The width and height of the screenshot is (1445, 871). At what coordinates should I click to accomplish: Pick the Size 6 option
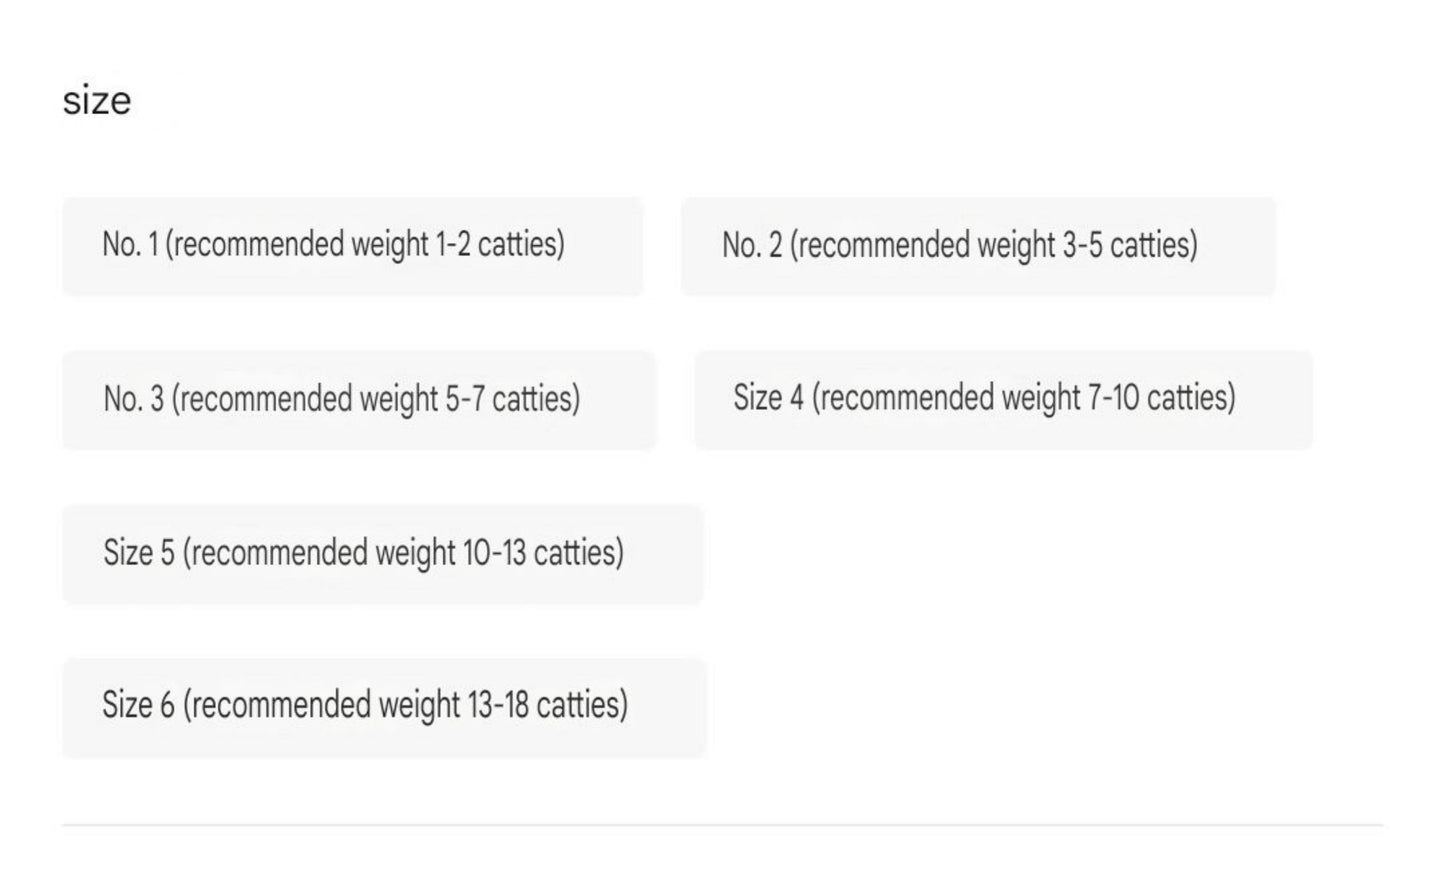(x=384, y=707)
